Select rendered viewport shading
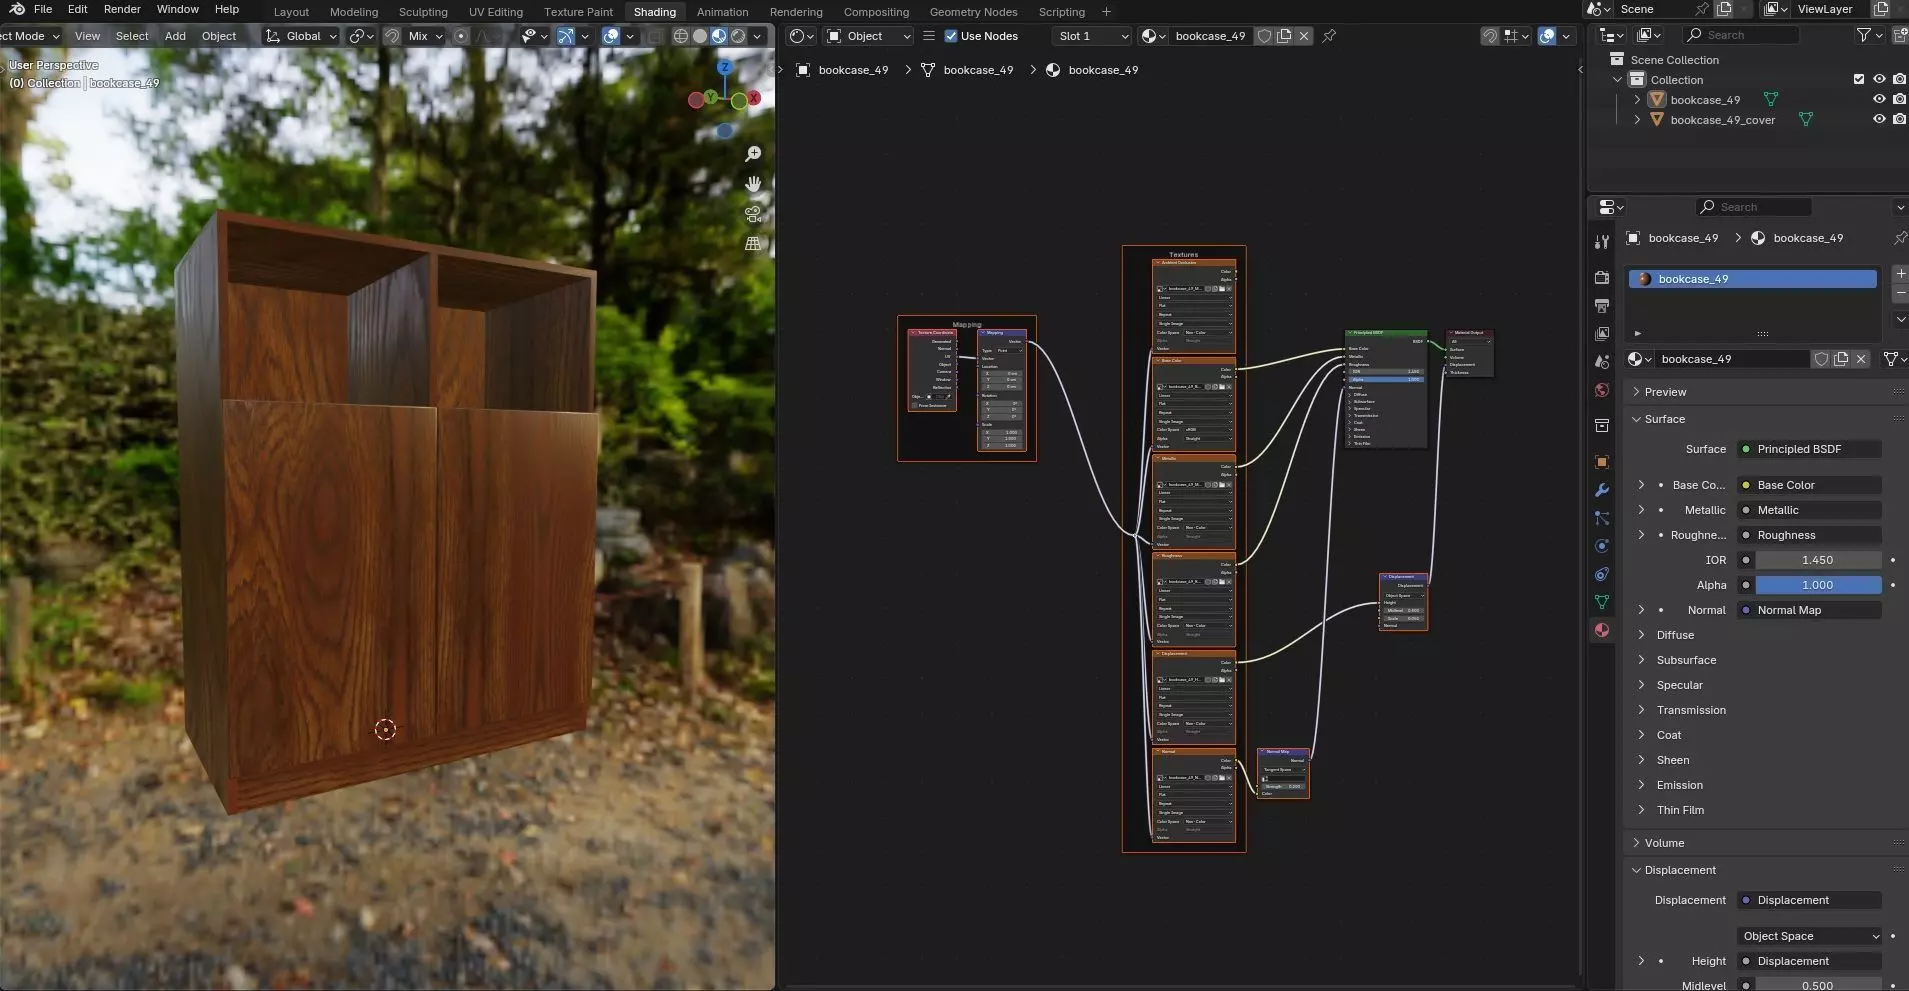1909x991 pixels. 738,36
